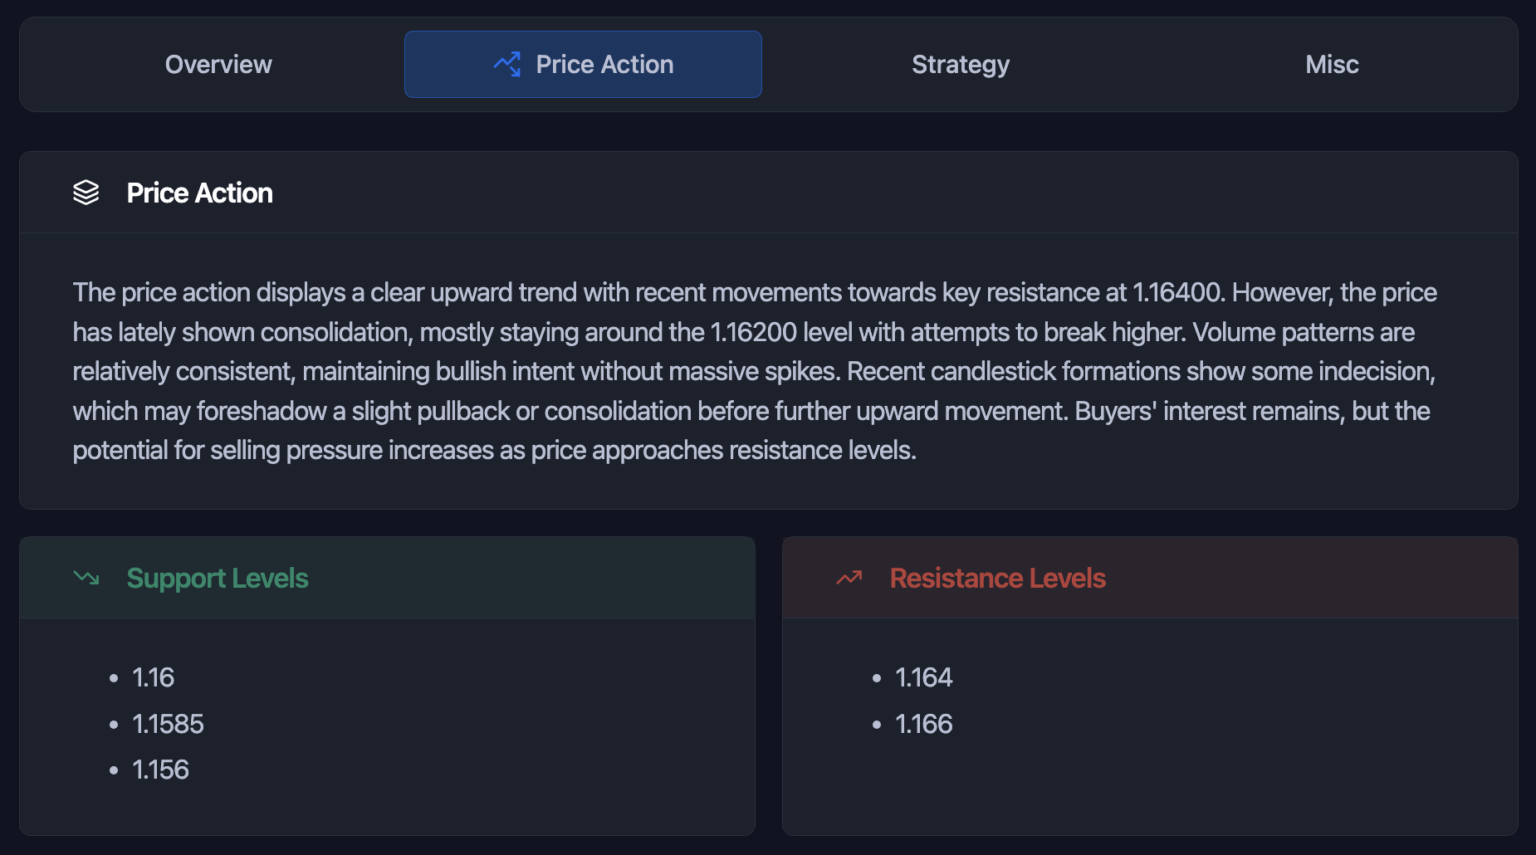Open the Strategy tab
The width and height of the screenshot is (1536, 855).
960,64
